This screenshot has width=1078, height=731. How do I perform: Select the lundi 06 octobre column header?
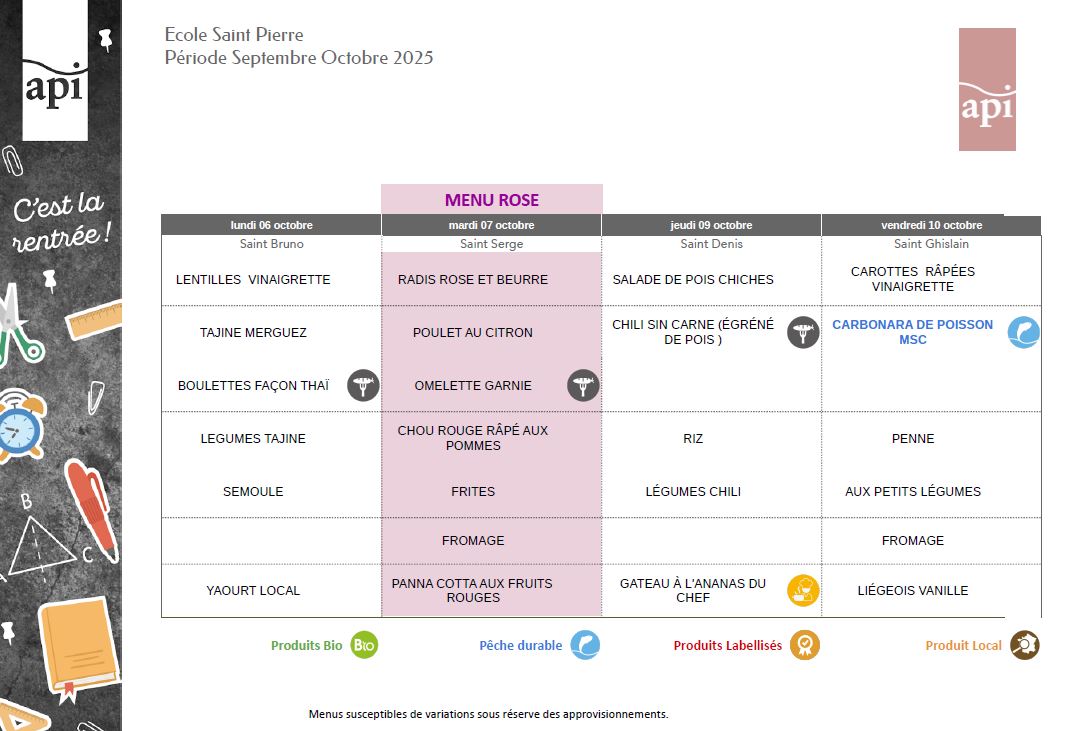(x=272, y=225)
